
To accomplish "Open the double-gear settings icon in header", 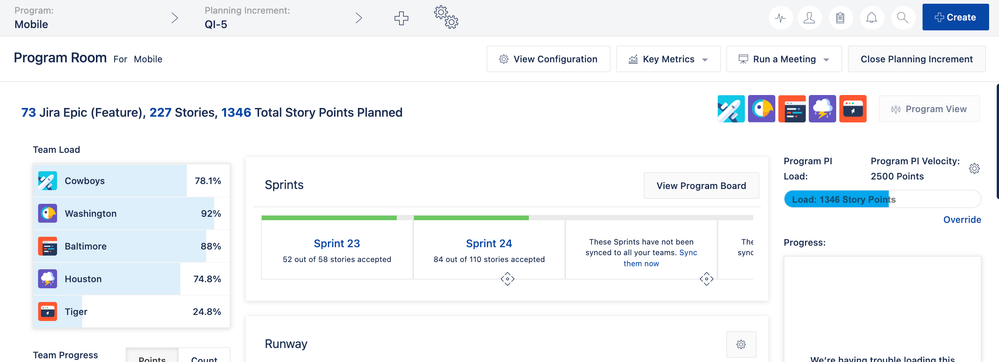I will 446,17.
